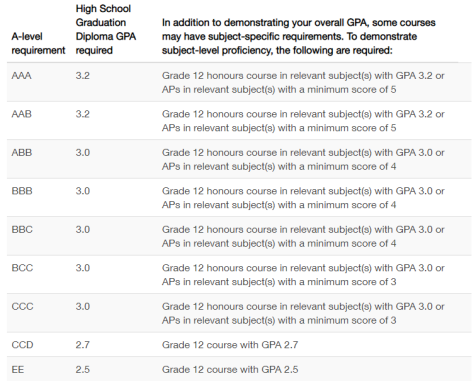
Task: Click the High School Graduation Diploma GPA header
Action: pyautogui.click(x=106, y=29)
